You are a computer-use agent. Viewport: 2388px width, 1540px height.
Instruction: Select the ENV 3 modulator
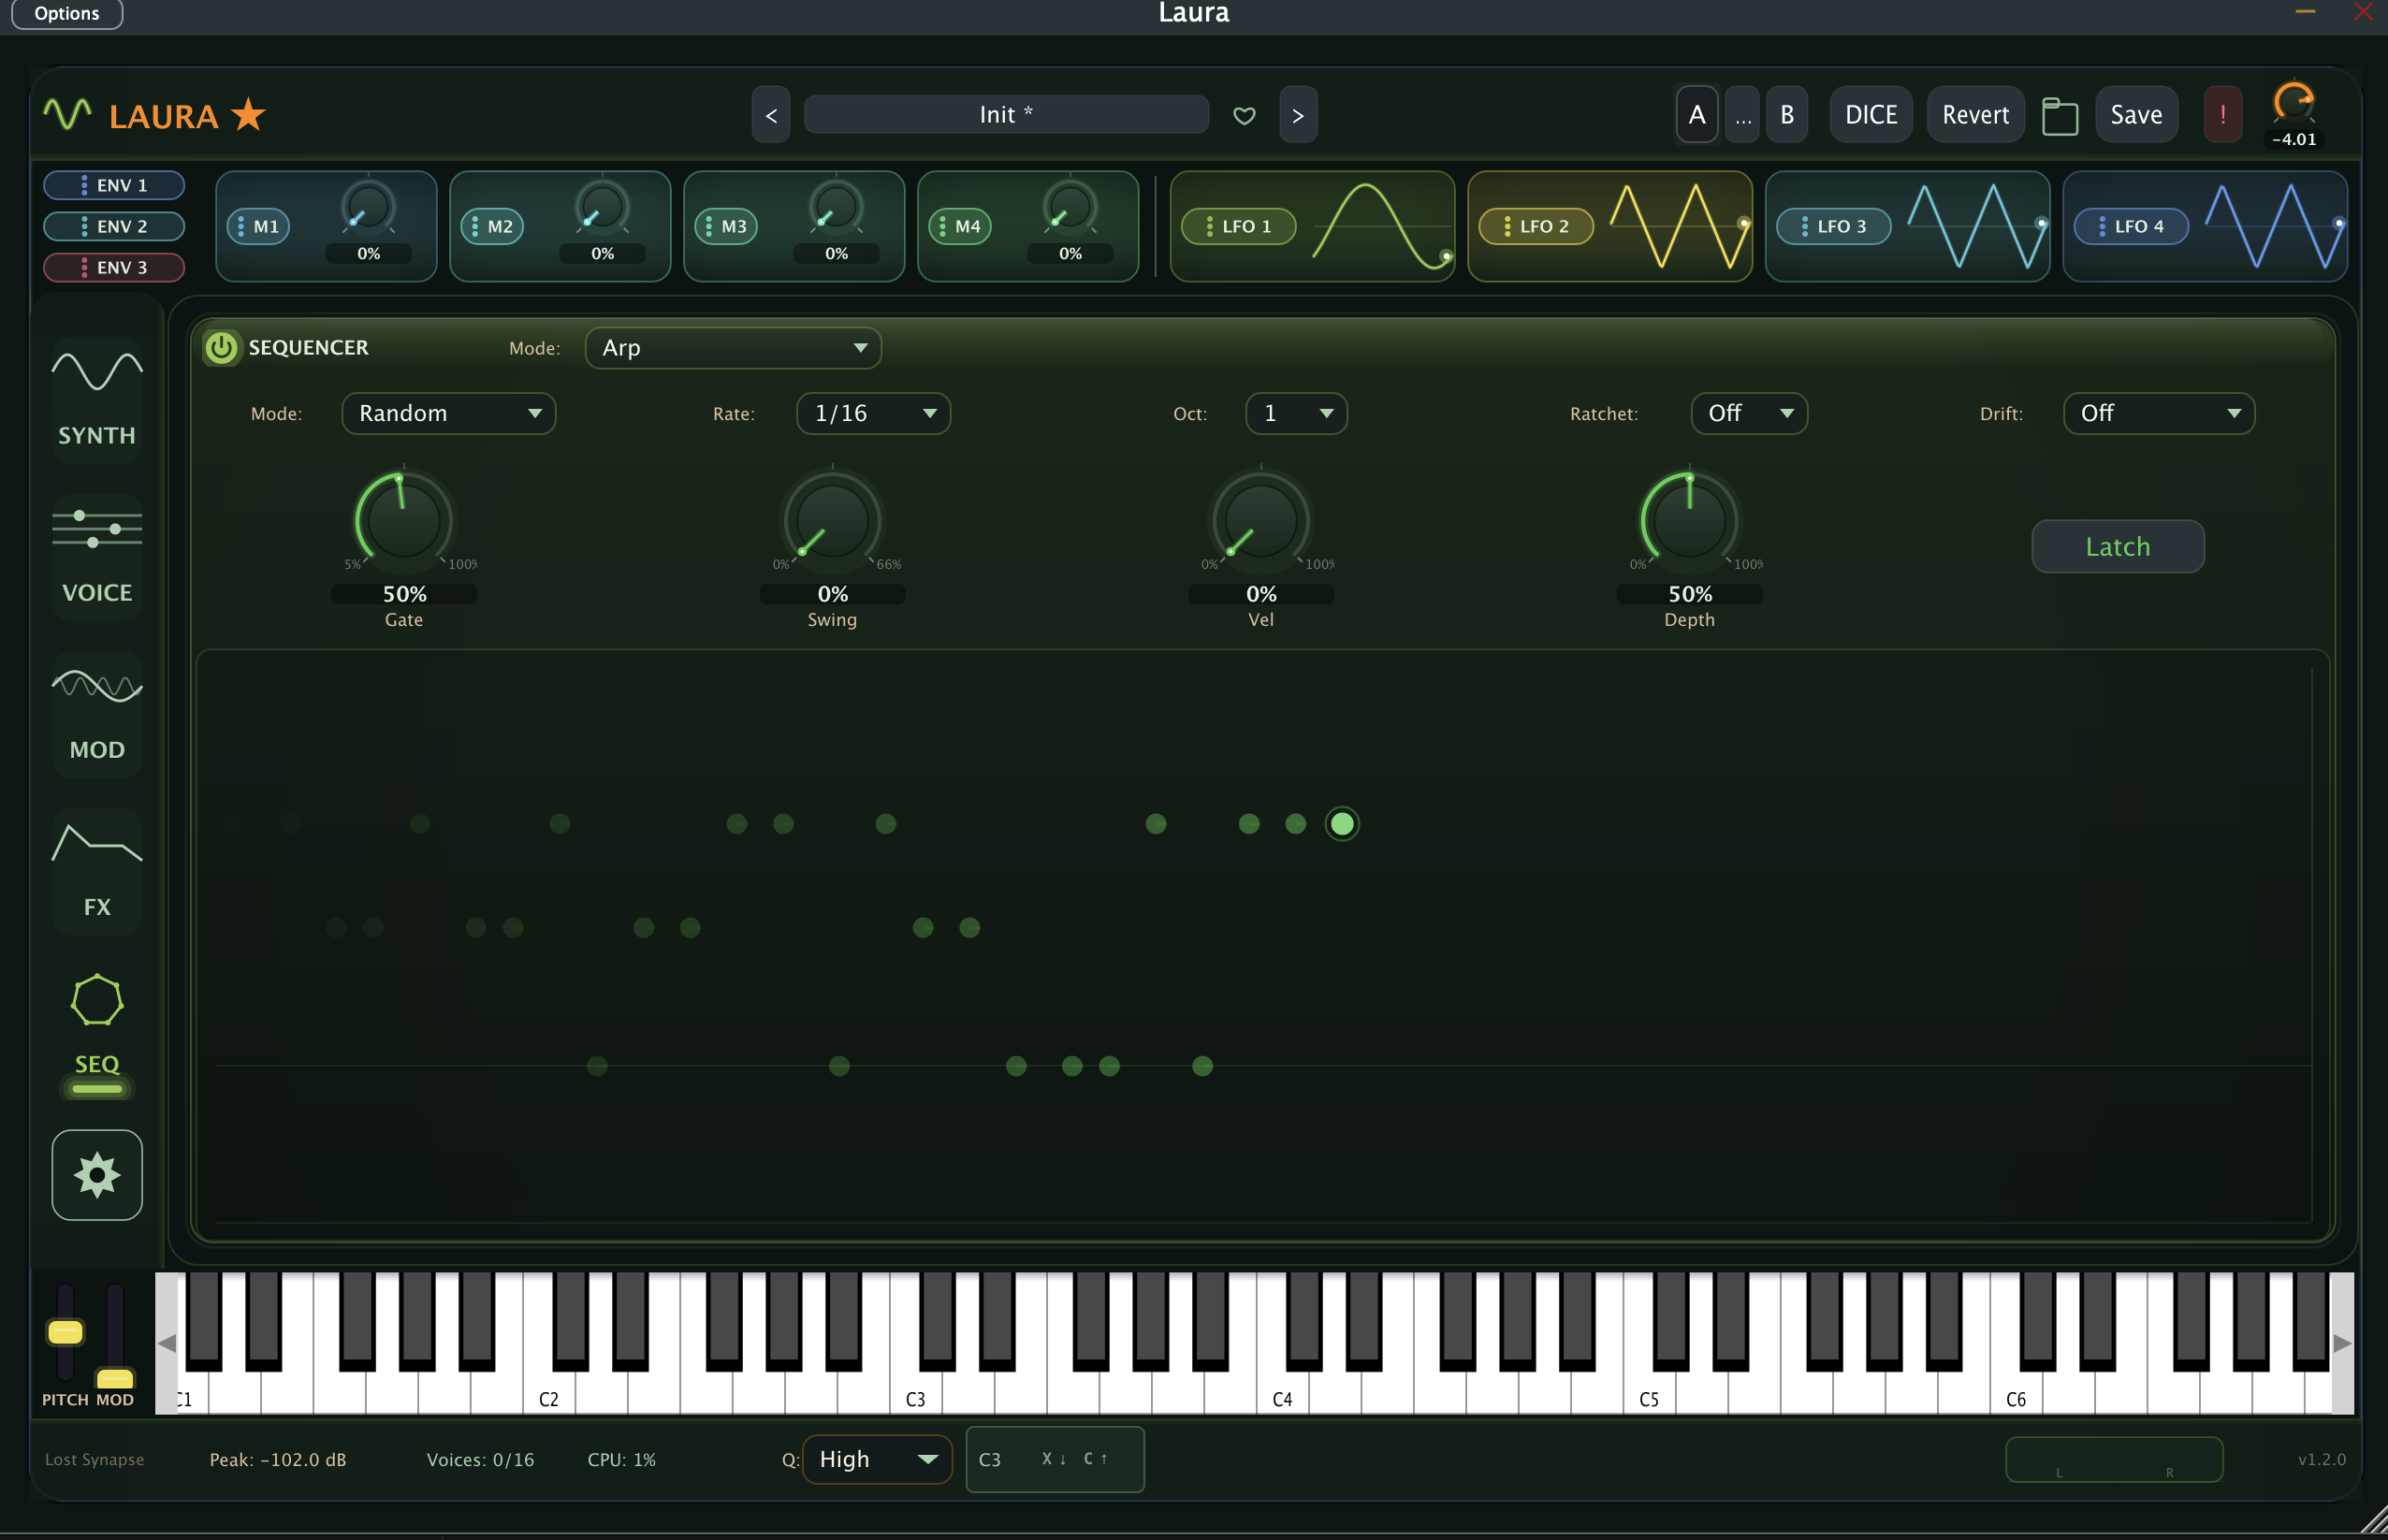114,267
